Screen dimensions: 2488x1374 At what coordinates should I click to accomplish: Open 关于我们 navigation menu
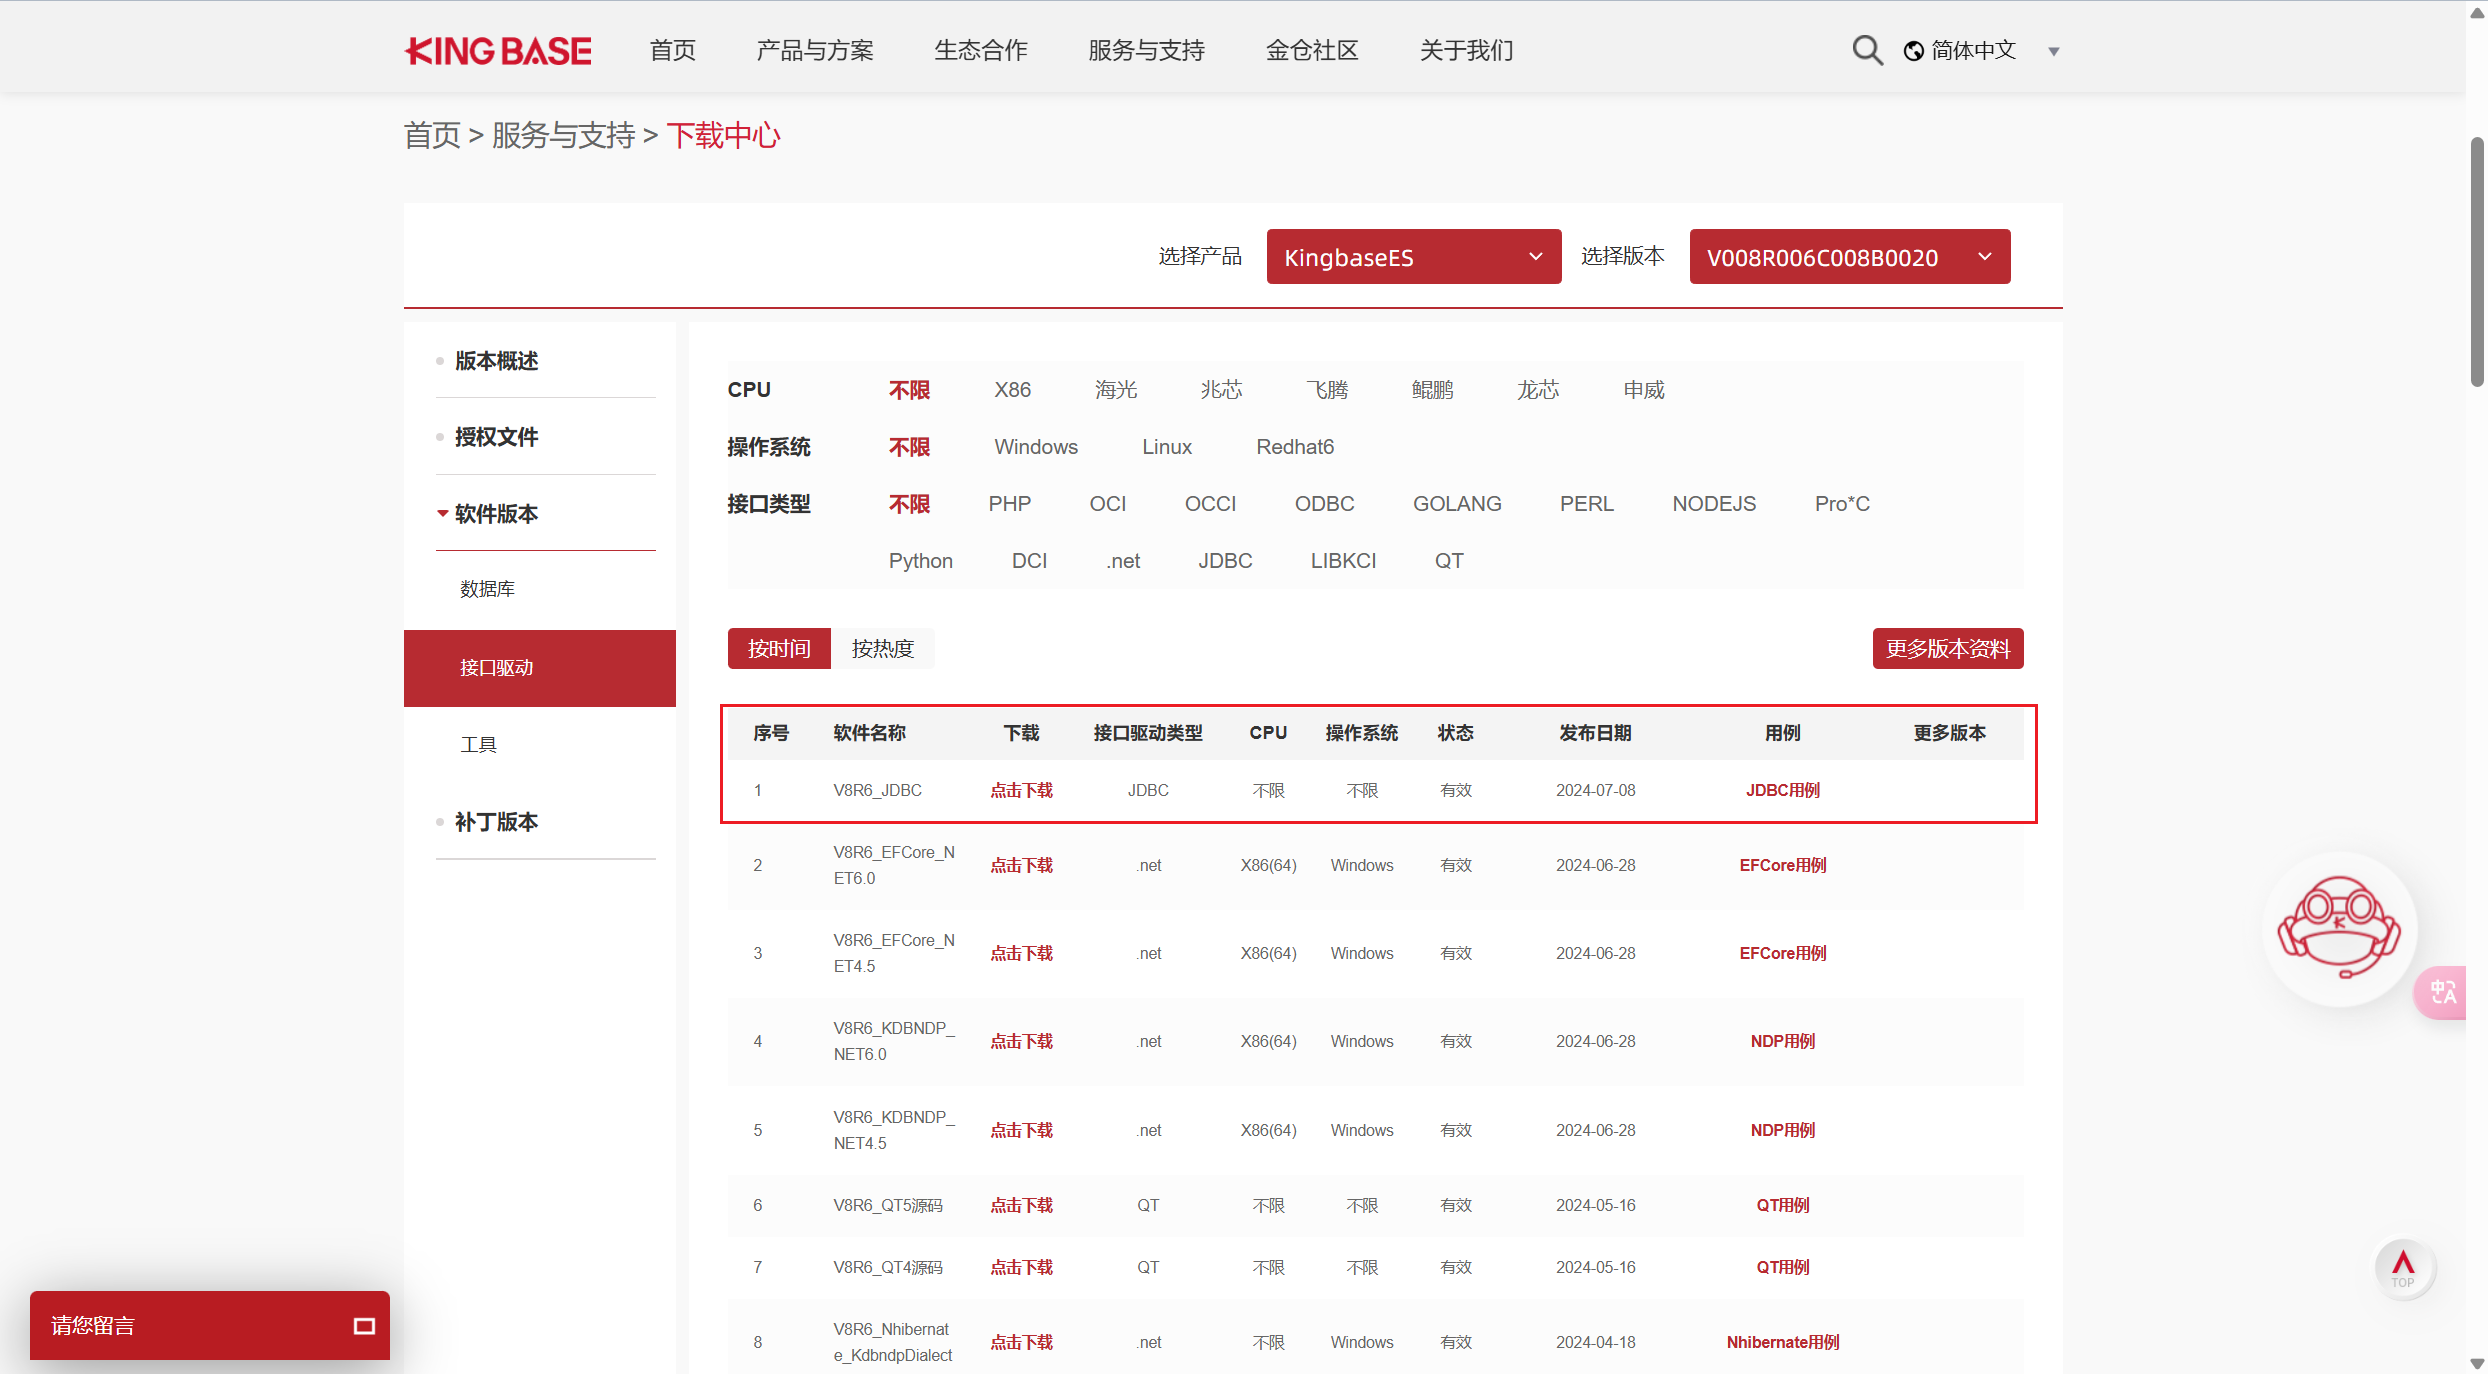click(1467, 51)
